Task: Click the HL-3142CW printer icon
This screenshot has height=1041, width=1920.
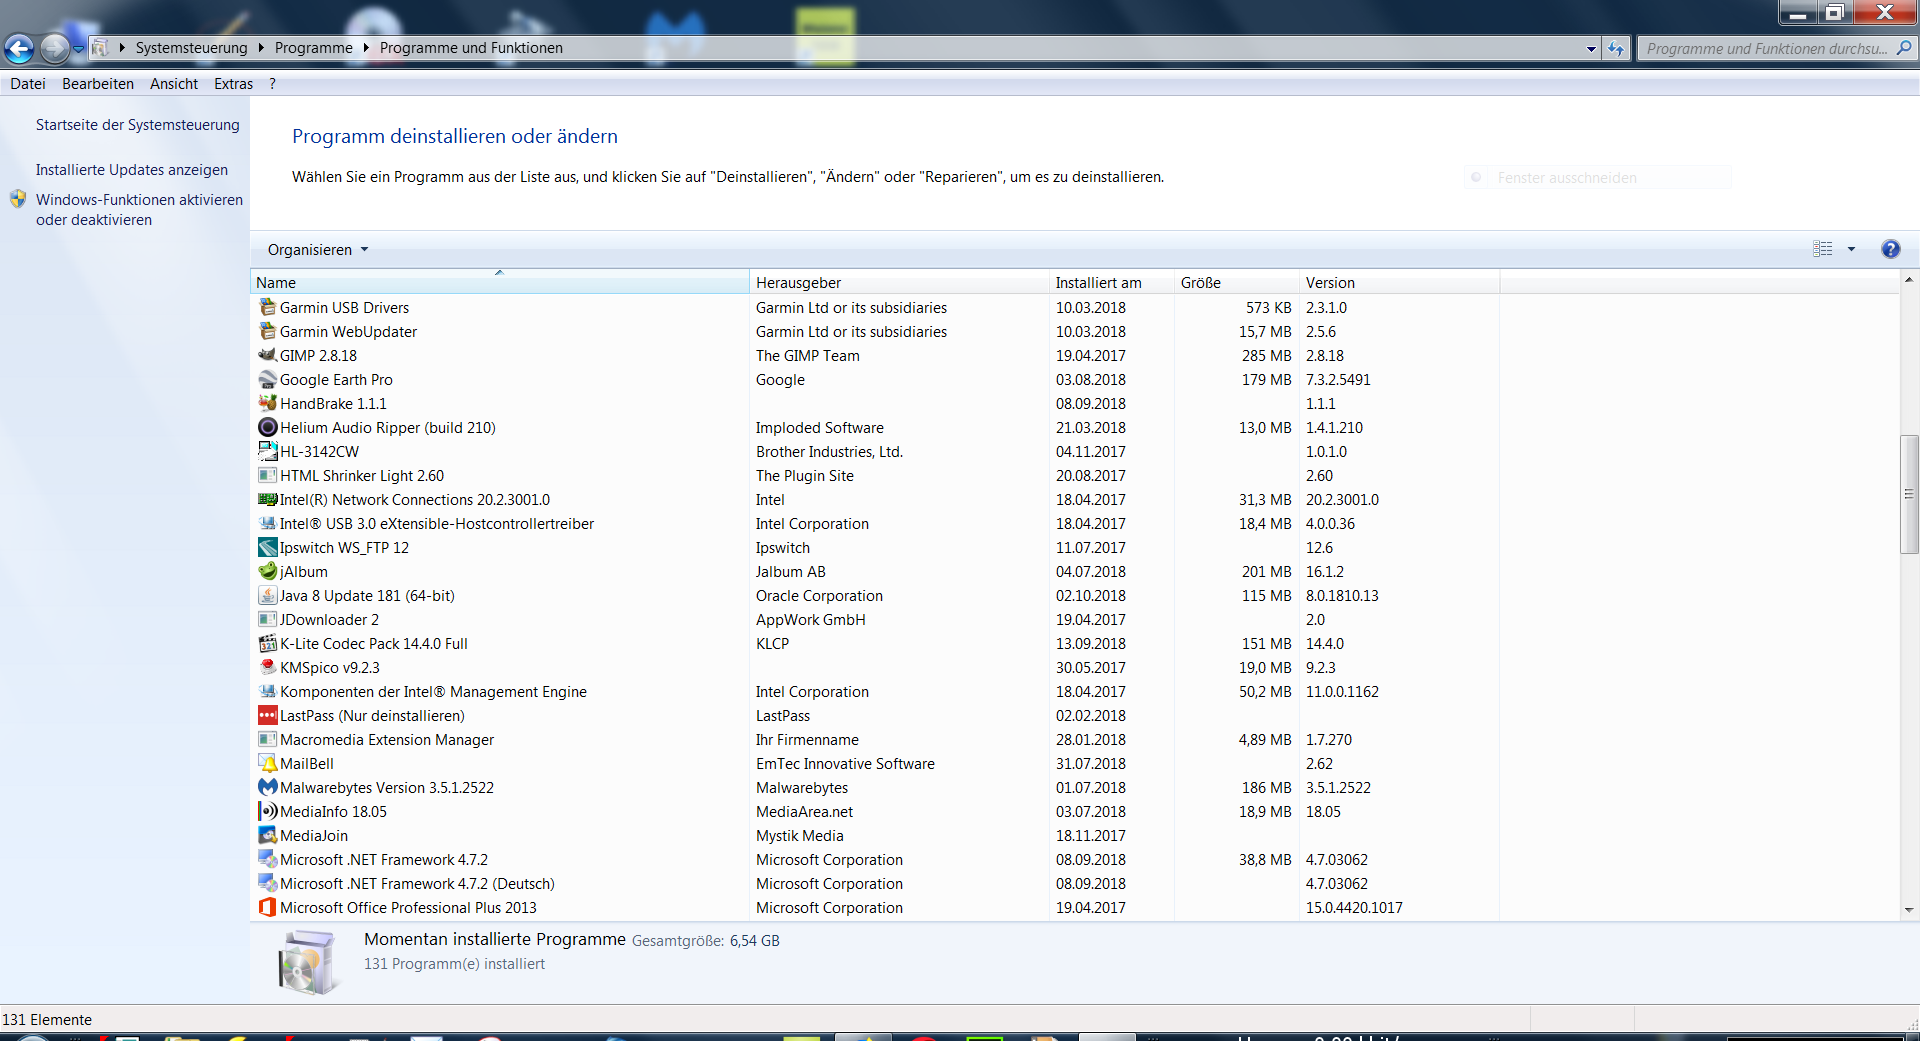Action: click(267, 451)
